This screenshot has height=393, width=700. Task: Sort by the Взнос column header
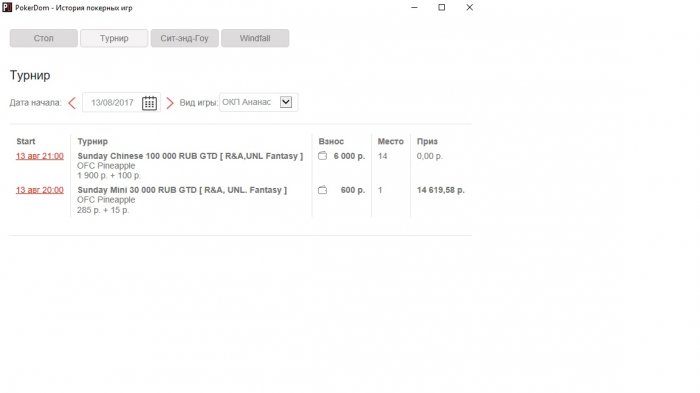pyautogui.click(x=331, y=141)
